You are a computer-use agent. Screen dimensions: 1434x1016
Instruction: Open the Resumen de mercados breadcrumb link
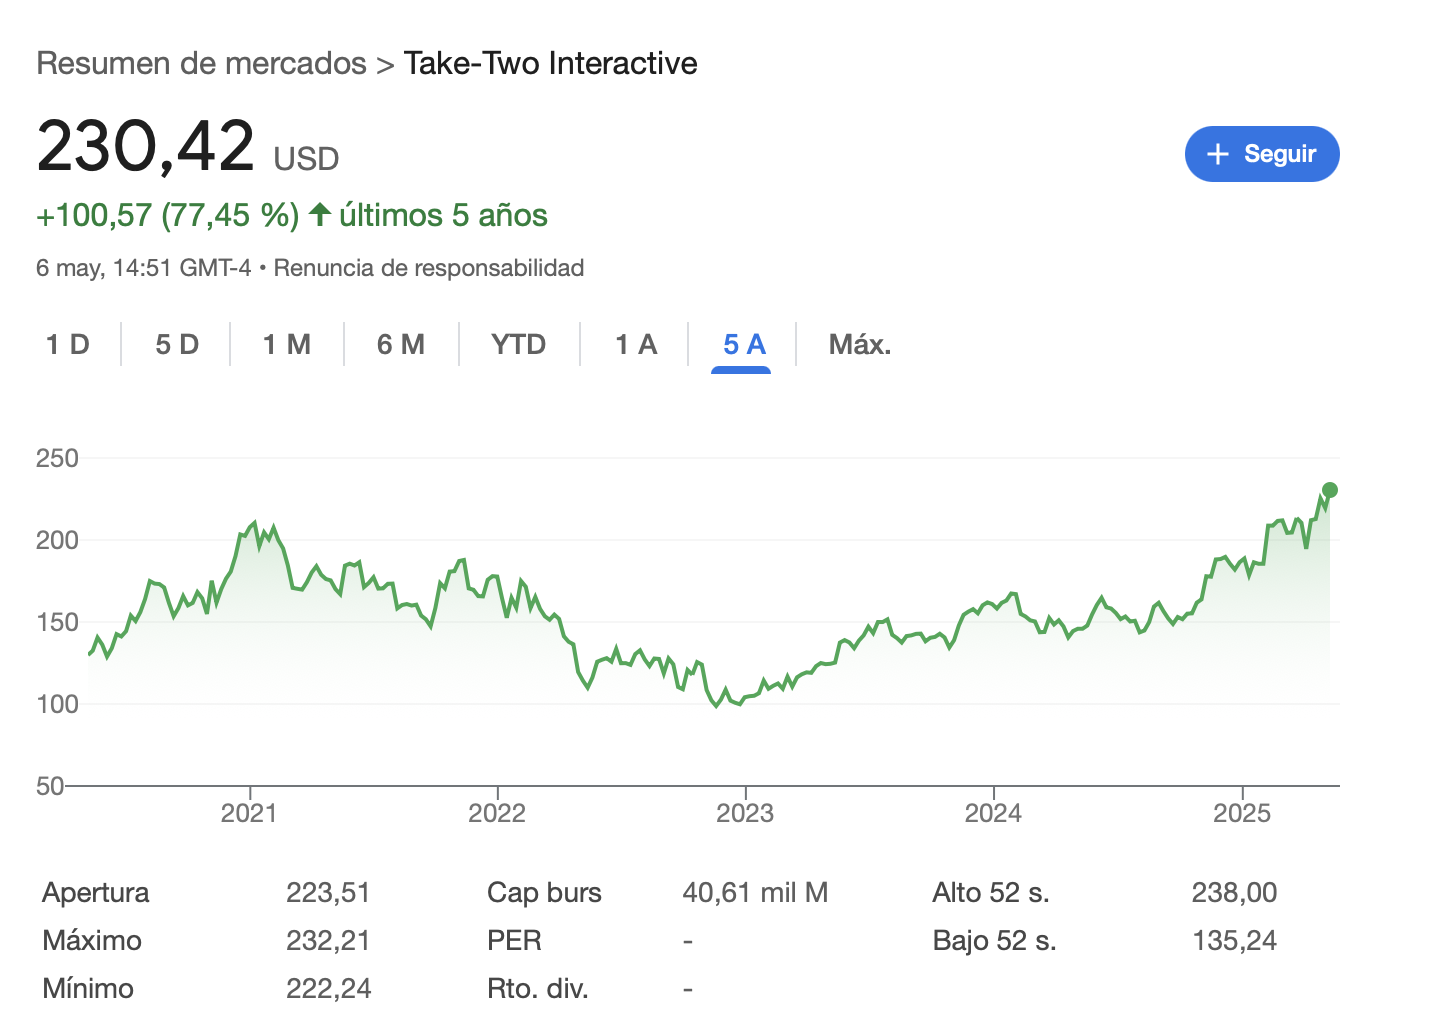tap(201, 63)
